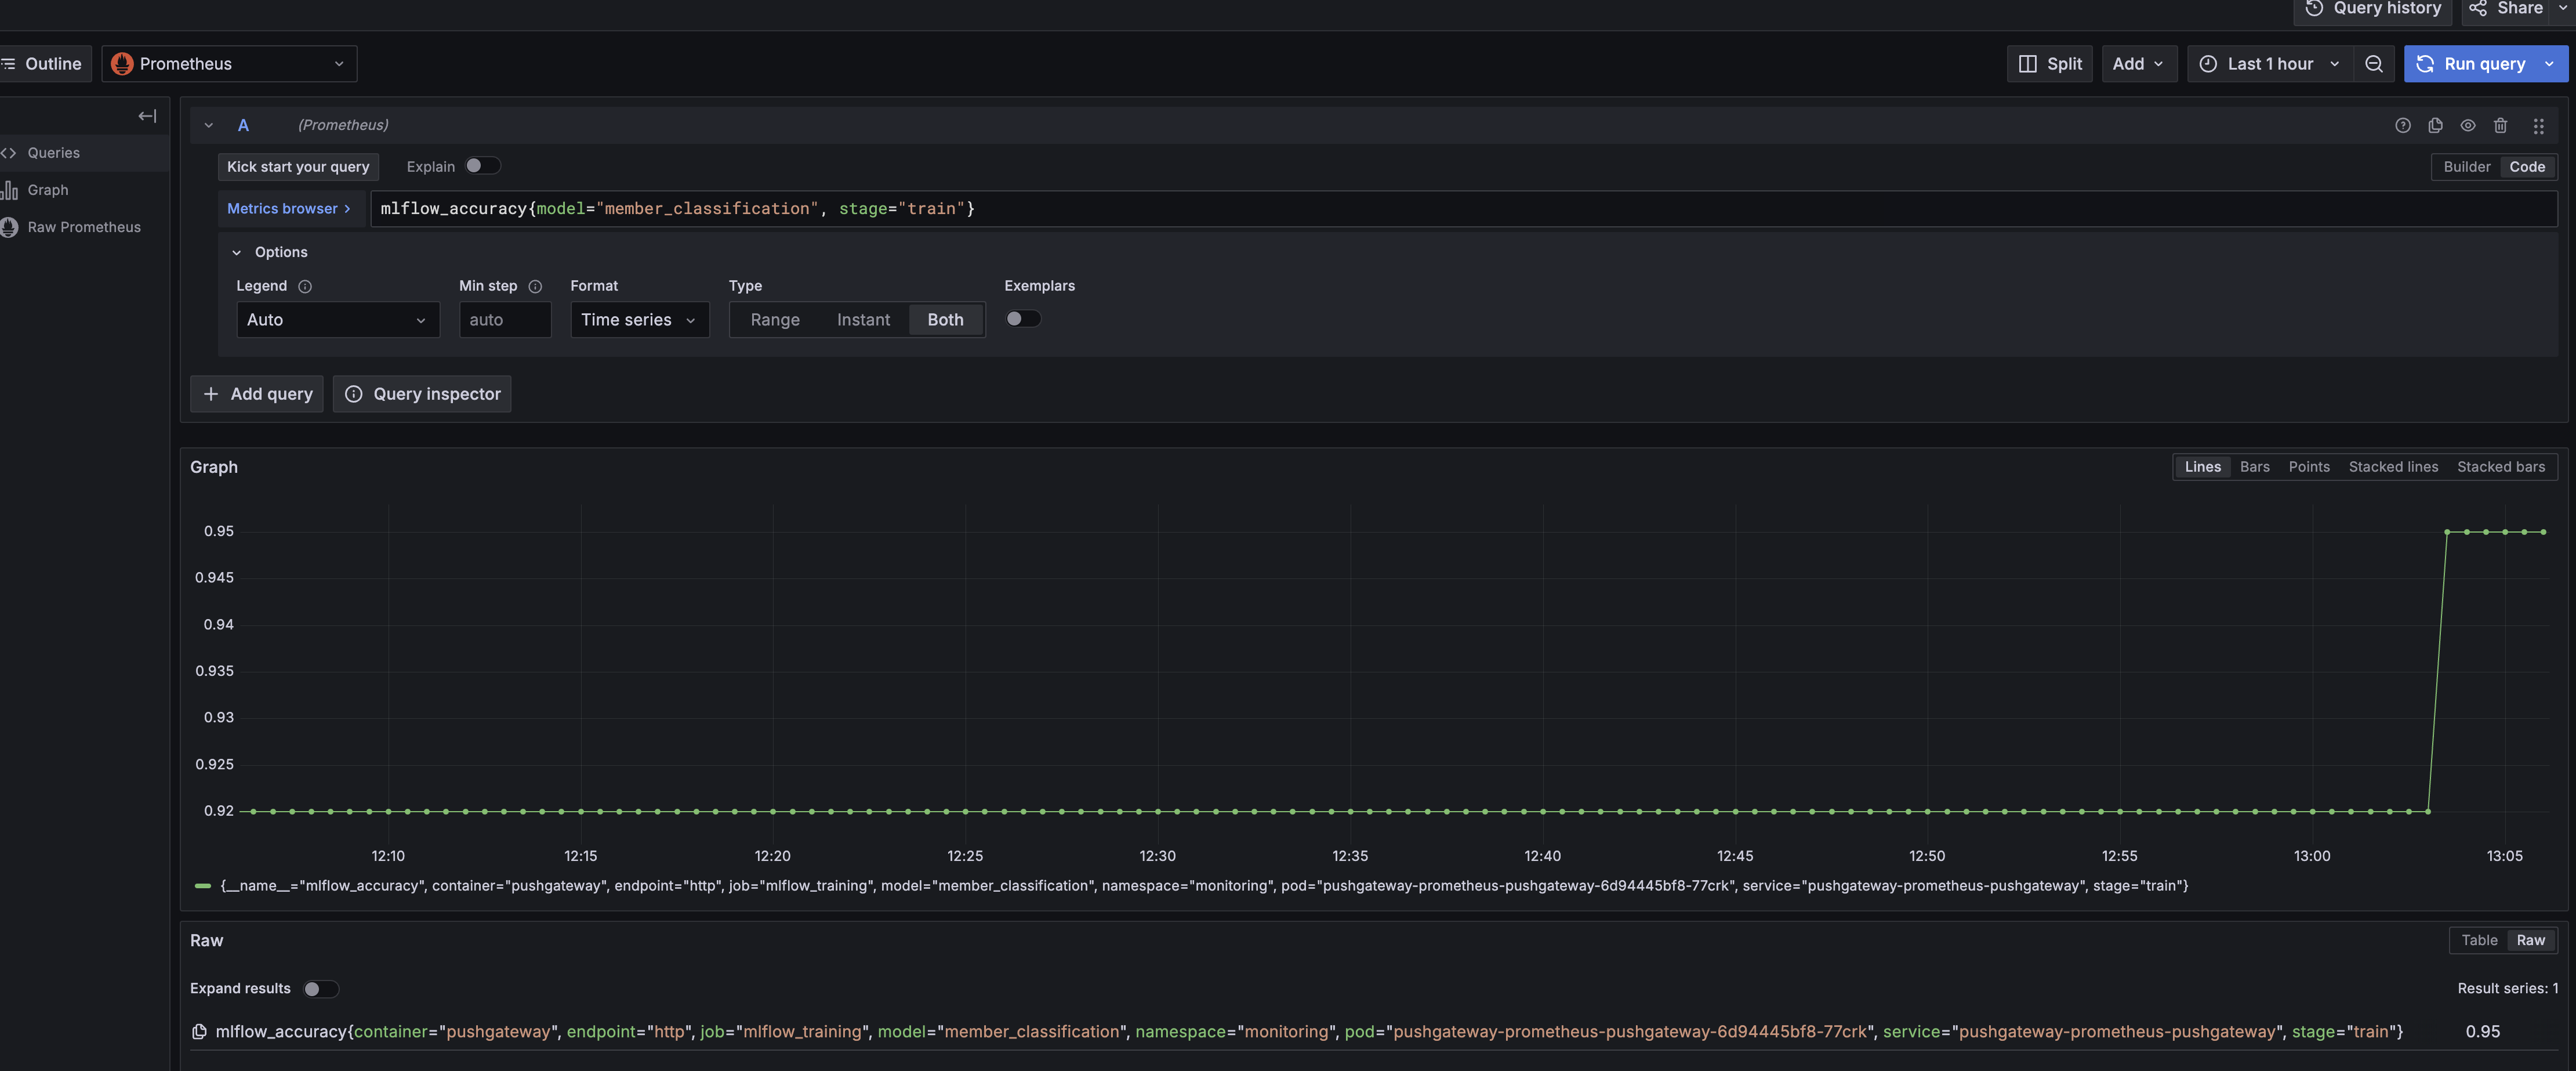Click the Outline menu lines icon

pyautogui.click(x=8, y=64)
